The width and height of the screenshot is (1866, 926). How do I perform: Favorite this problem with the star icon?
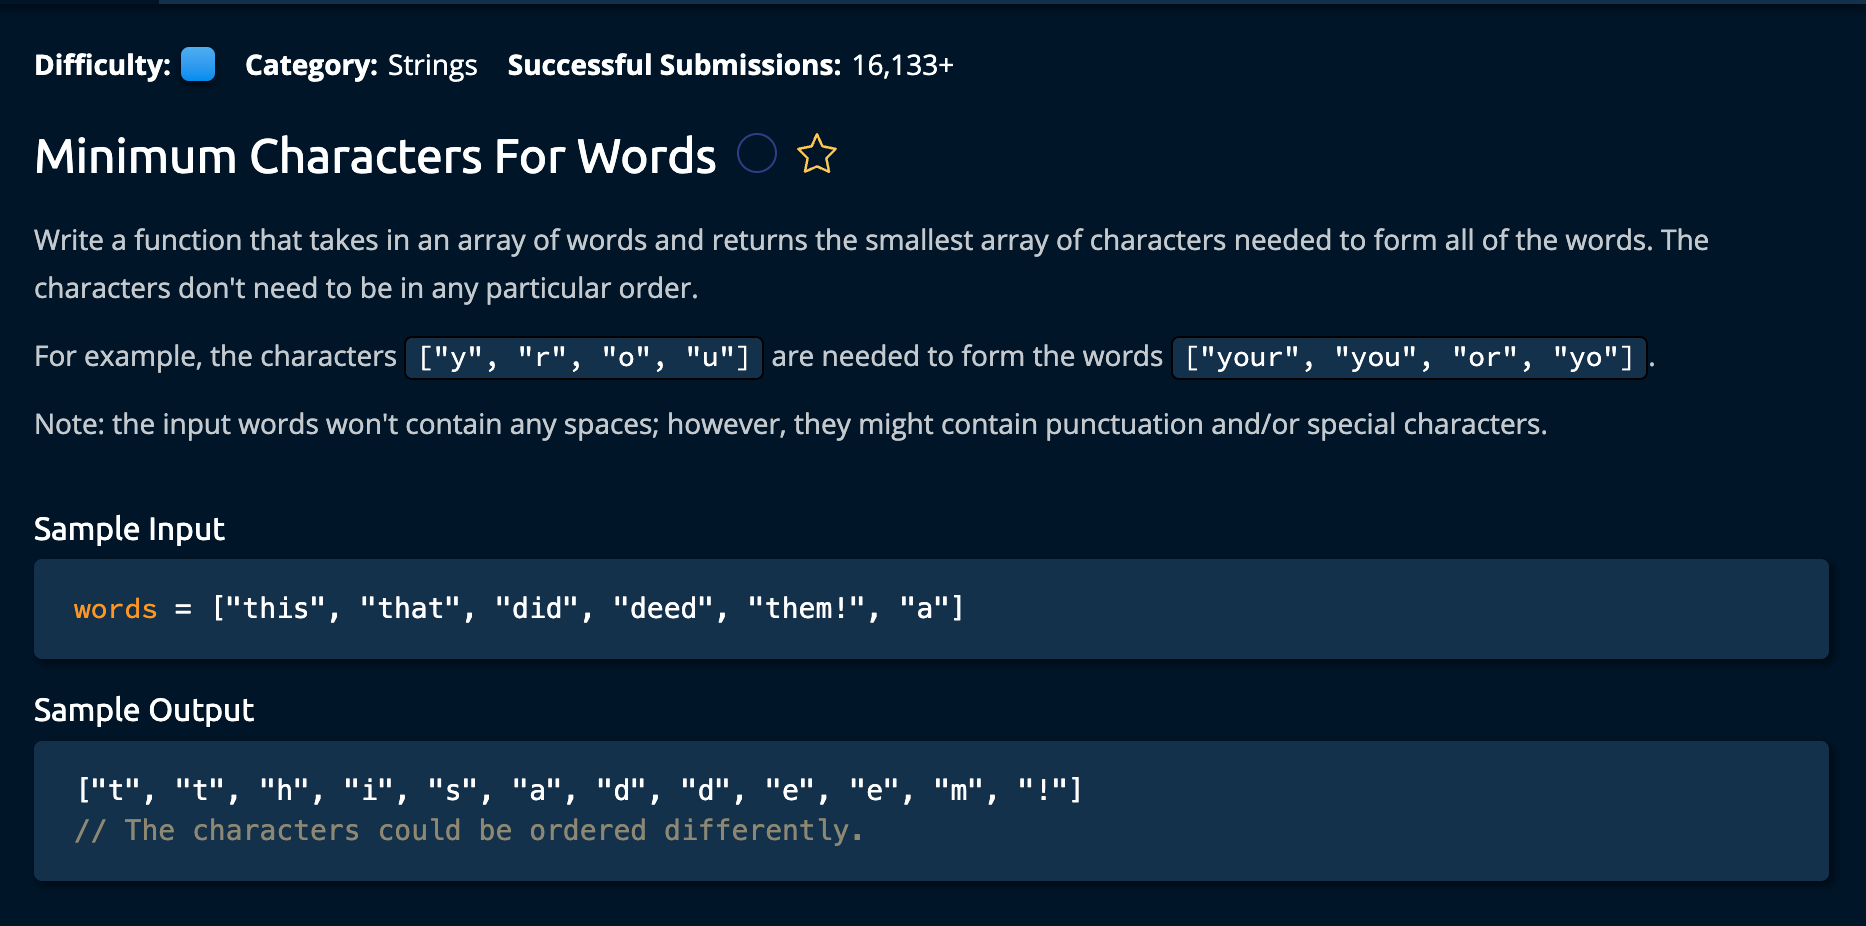coord(817,154)
